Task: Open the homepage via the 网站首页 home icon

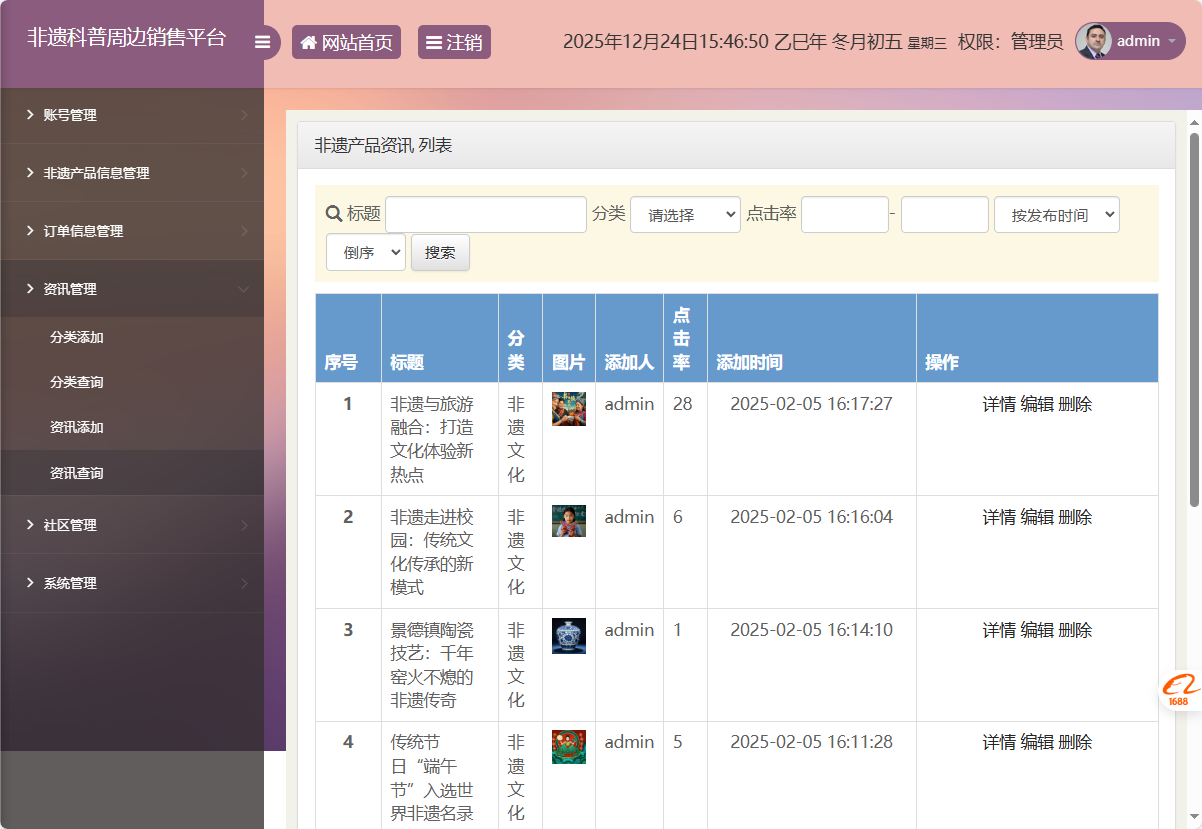Action: 309,41
